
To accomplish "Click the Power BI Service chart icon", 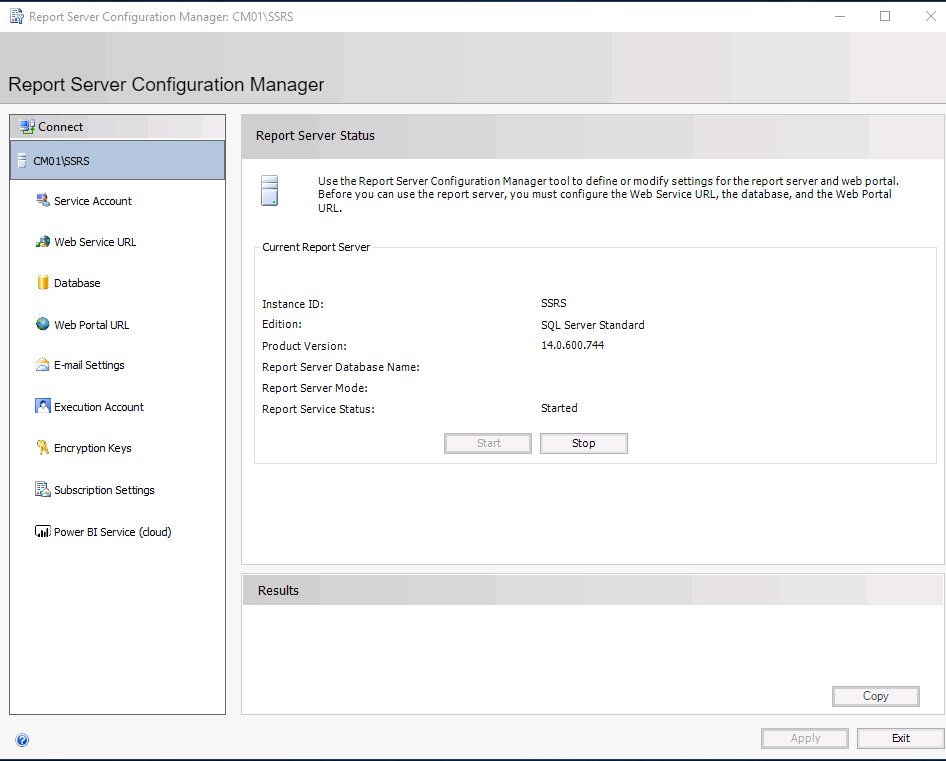I will 43,531.
